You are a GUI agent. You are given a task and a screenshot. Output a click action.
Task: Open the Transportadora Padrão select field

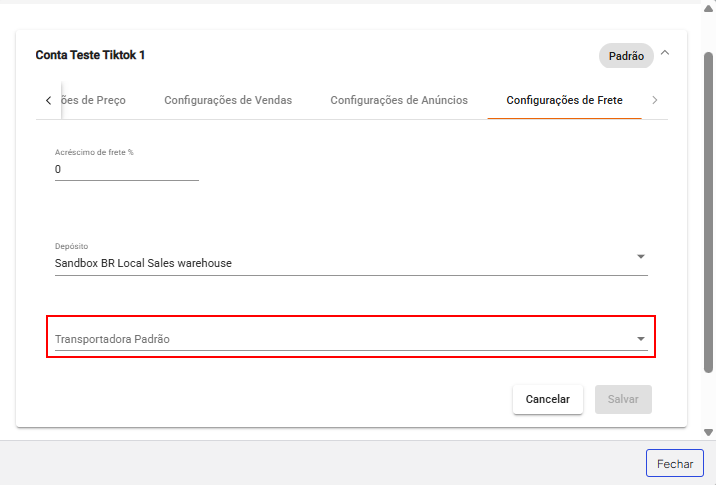coord(340,339)
